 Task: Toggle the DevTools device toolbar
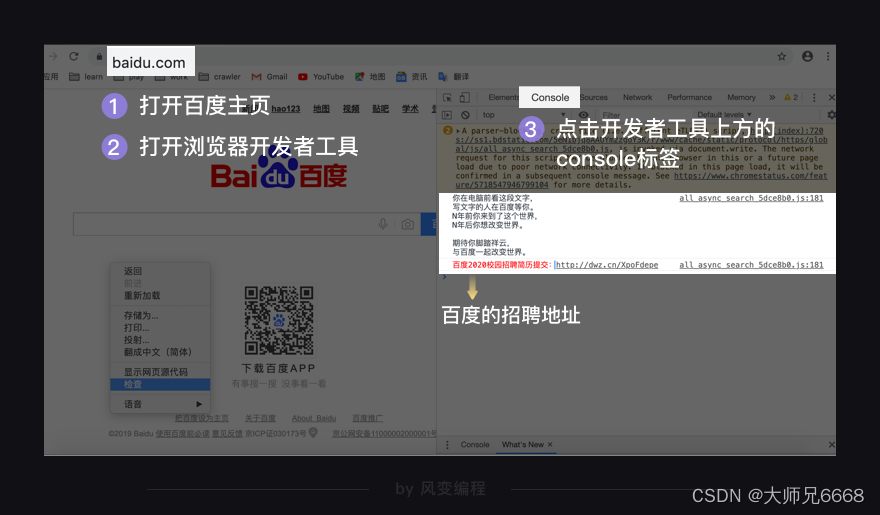465,98
